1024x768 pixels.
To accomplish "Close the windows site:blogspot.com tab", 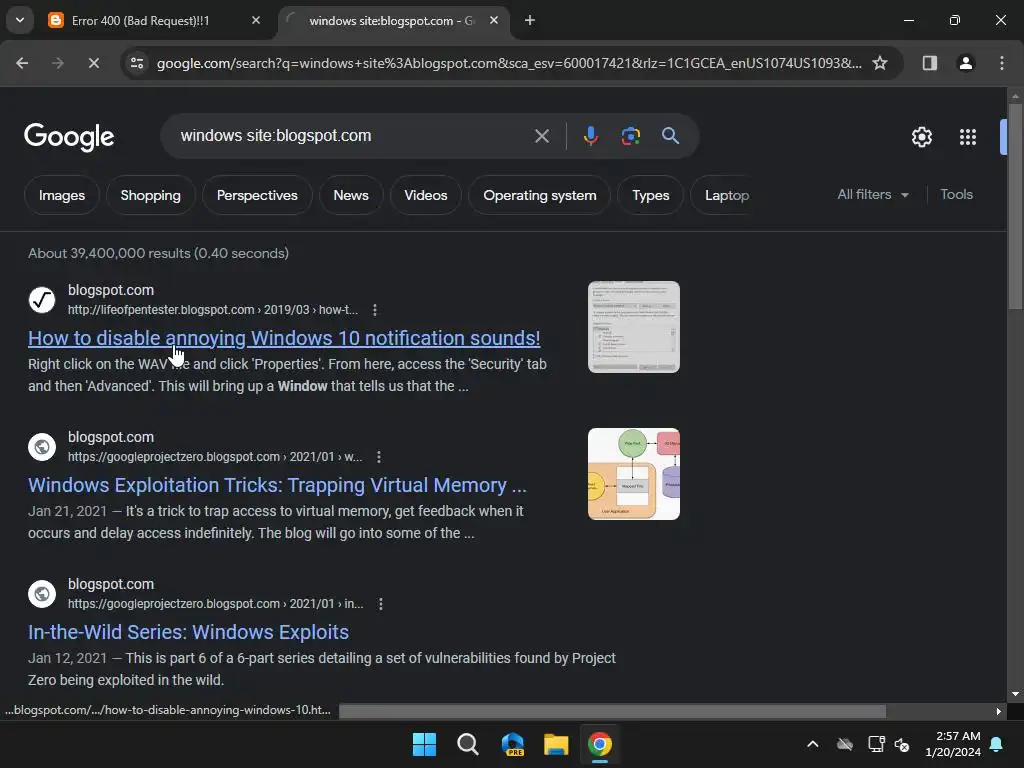I will 494,21.
